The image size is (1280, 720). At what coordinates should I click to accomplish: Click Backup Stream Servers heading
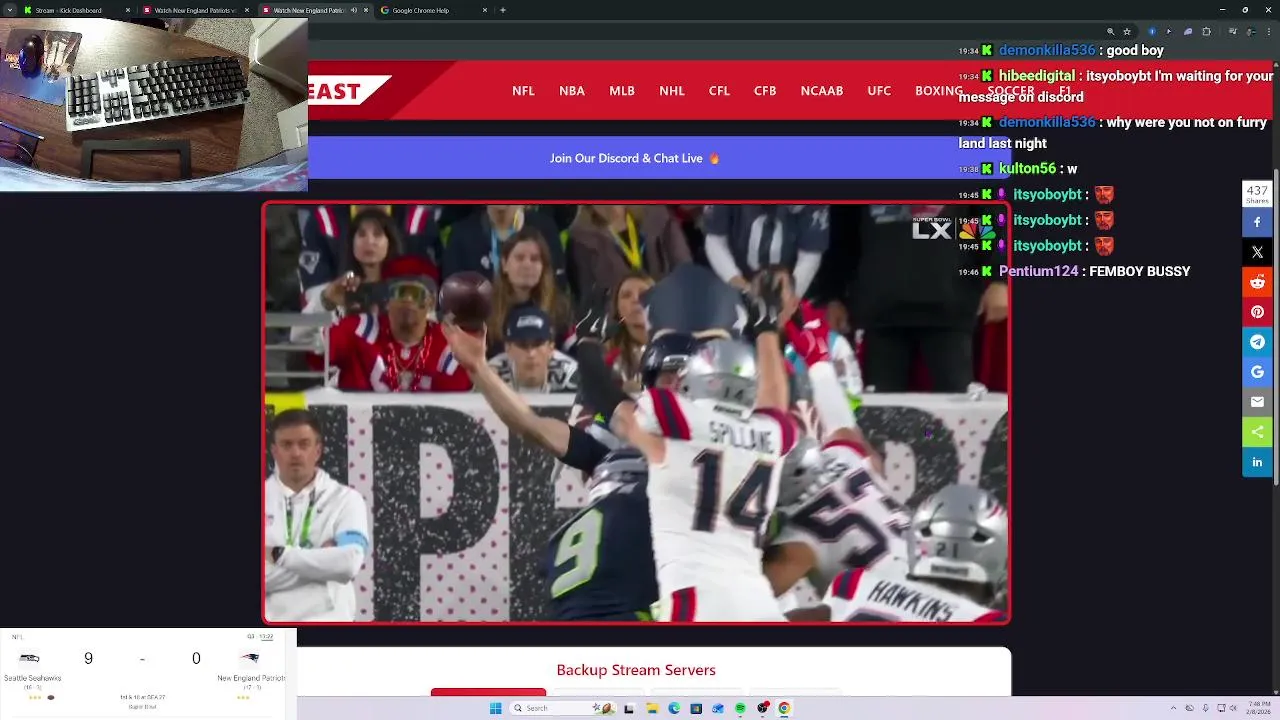coord(636,670)
